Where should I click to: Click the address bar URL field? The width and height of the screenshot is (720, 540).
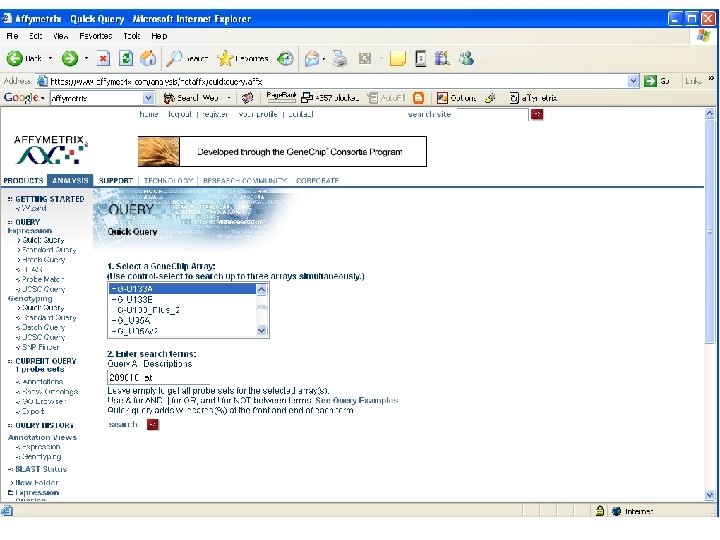click(x=338, y=81)
